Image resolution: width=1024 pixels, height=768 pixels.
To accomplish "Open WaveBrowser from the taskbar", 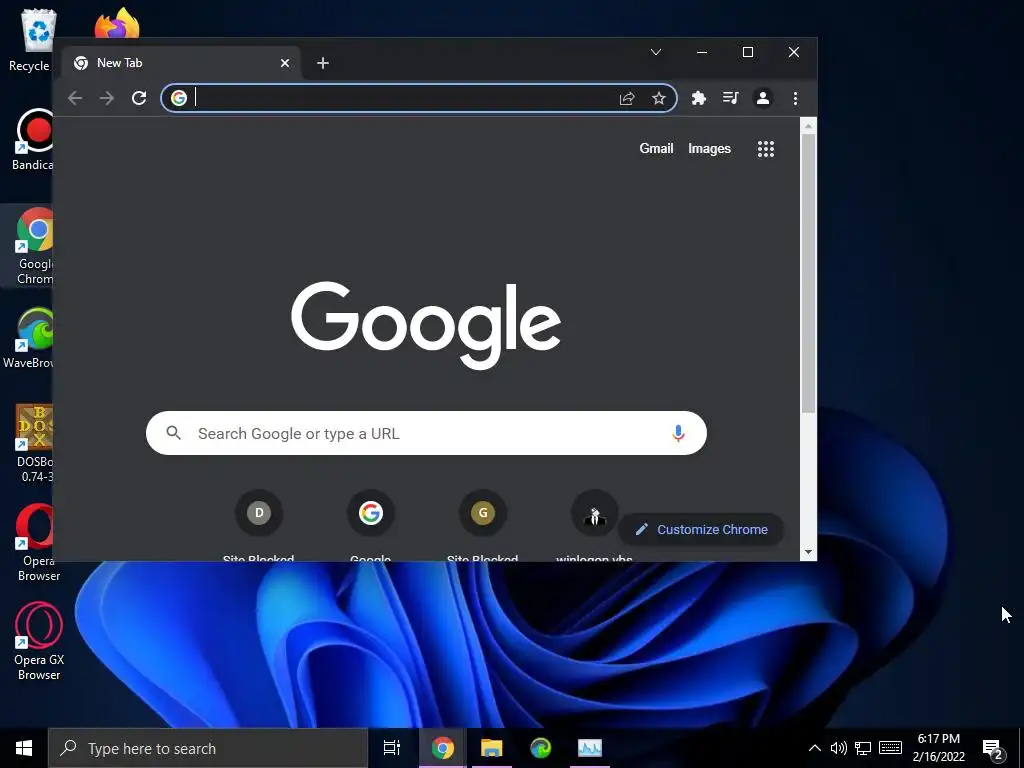I will tap(541, 748).
